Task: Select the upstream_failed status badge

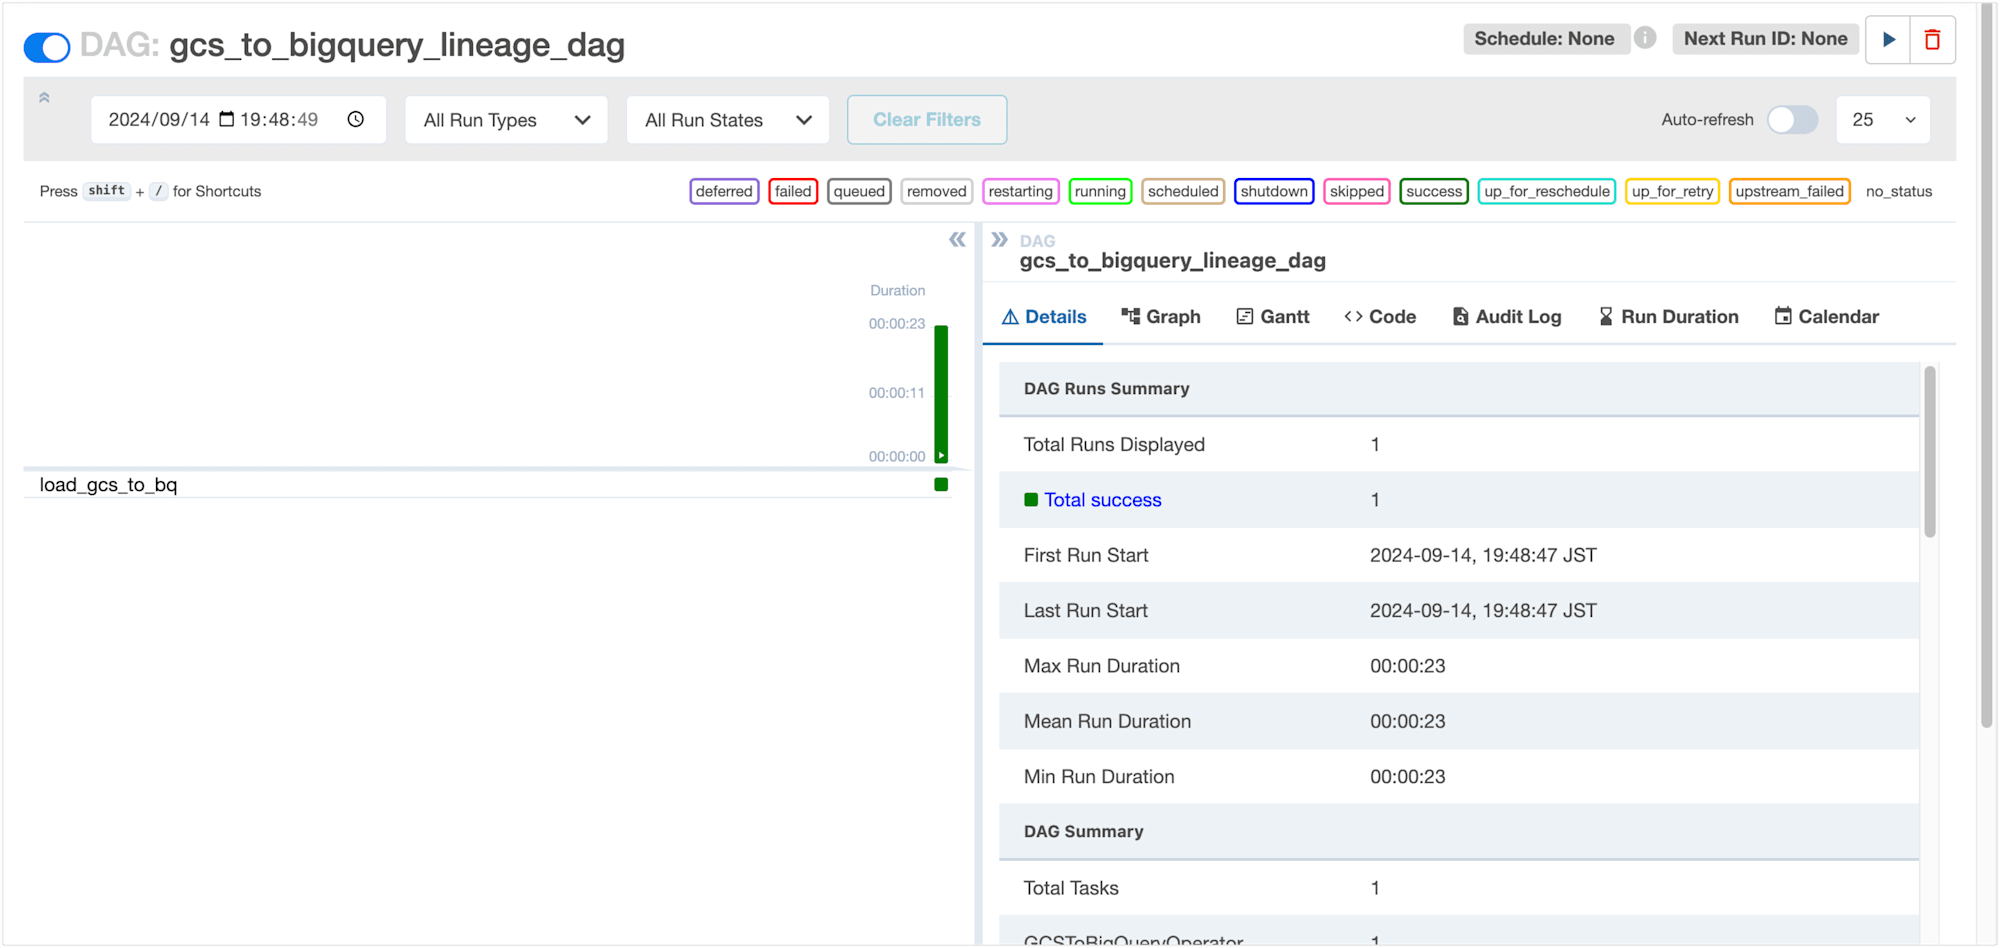Action: click(1789, 191)
